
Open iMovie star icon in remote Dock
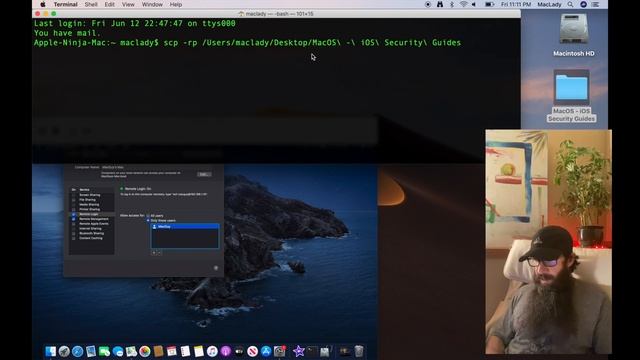point(298,351)
